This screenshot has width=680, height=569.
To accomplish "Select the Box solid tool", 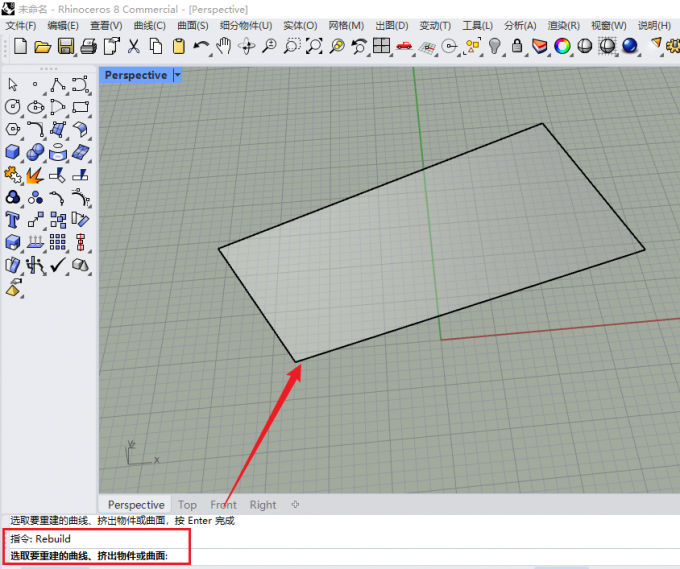I will coord(13,152).
